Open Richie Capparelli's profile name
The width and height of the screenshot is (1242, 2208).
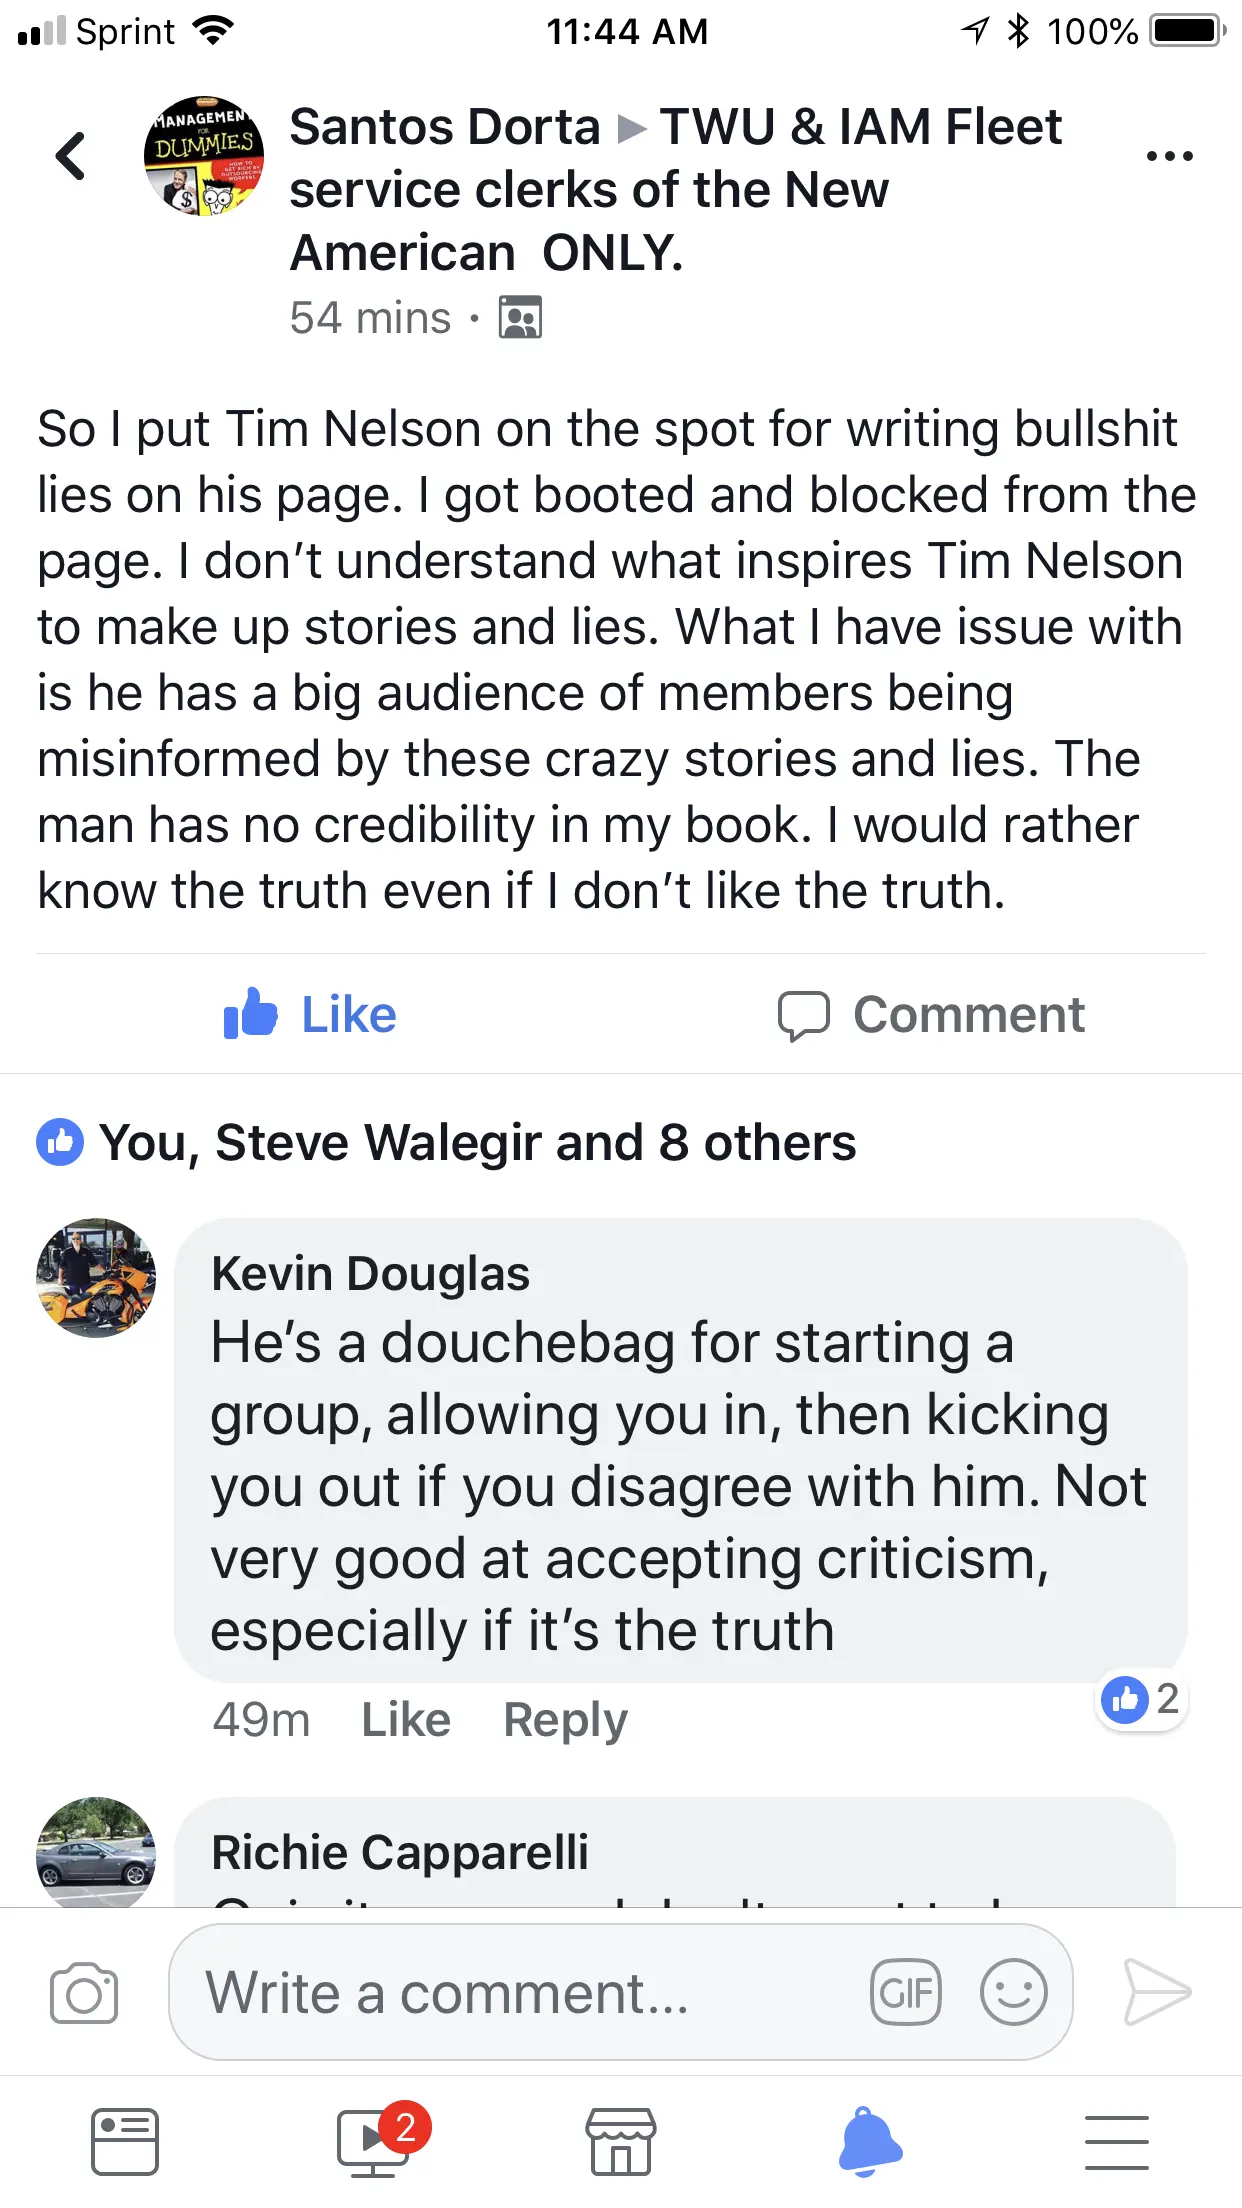pyautogui.click(x=400, y=1852)
